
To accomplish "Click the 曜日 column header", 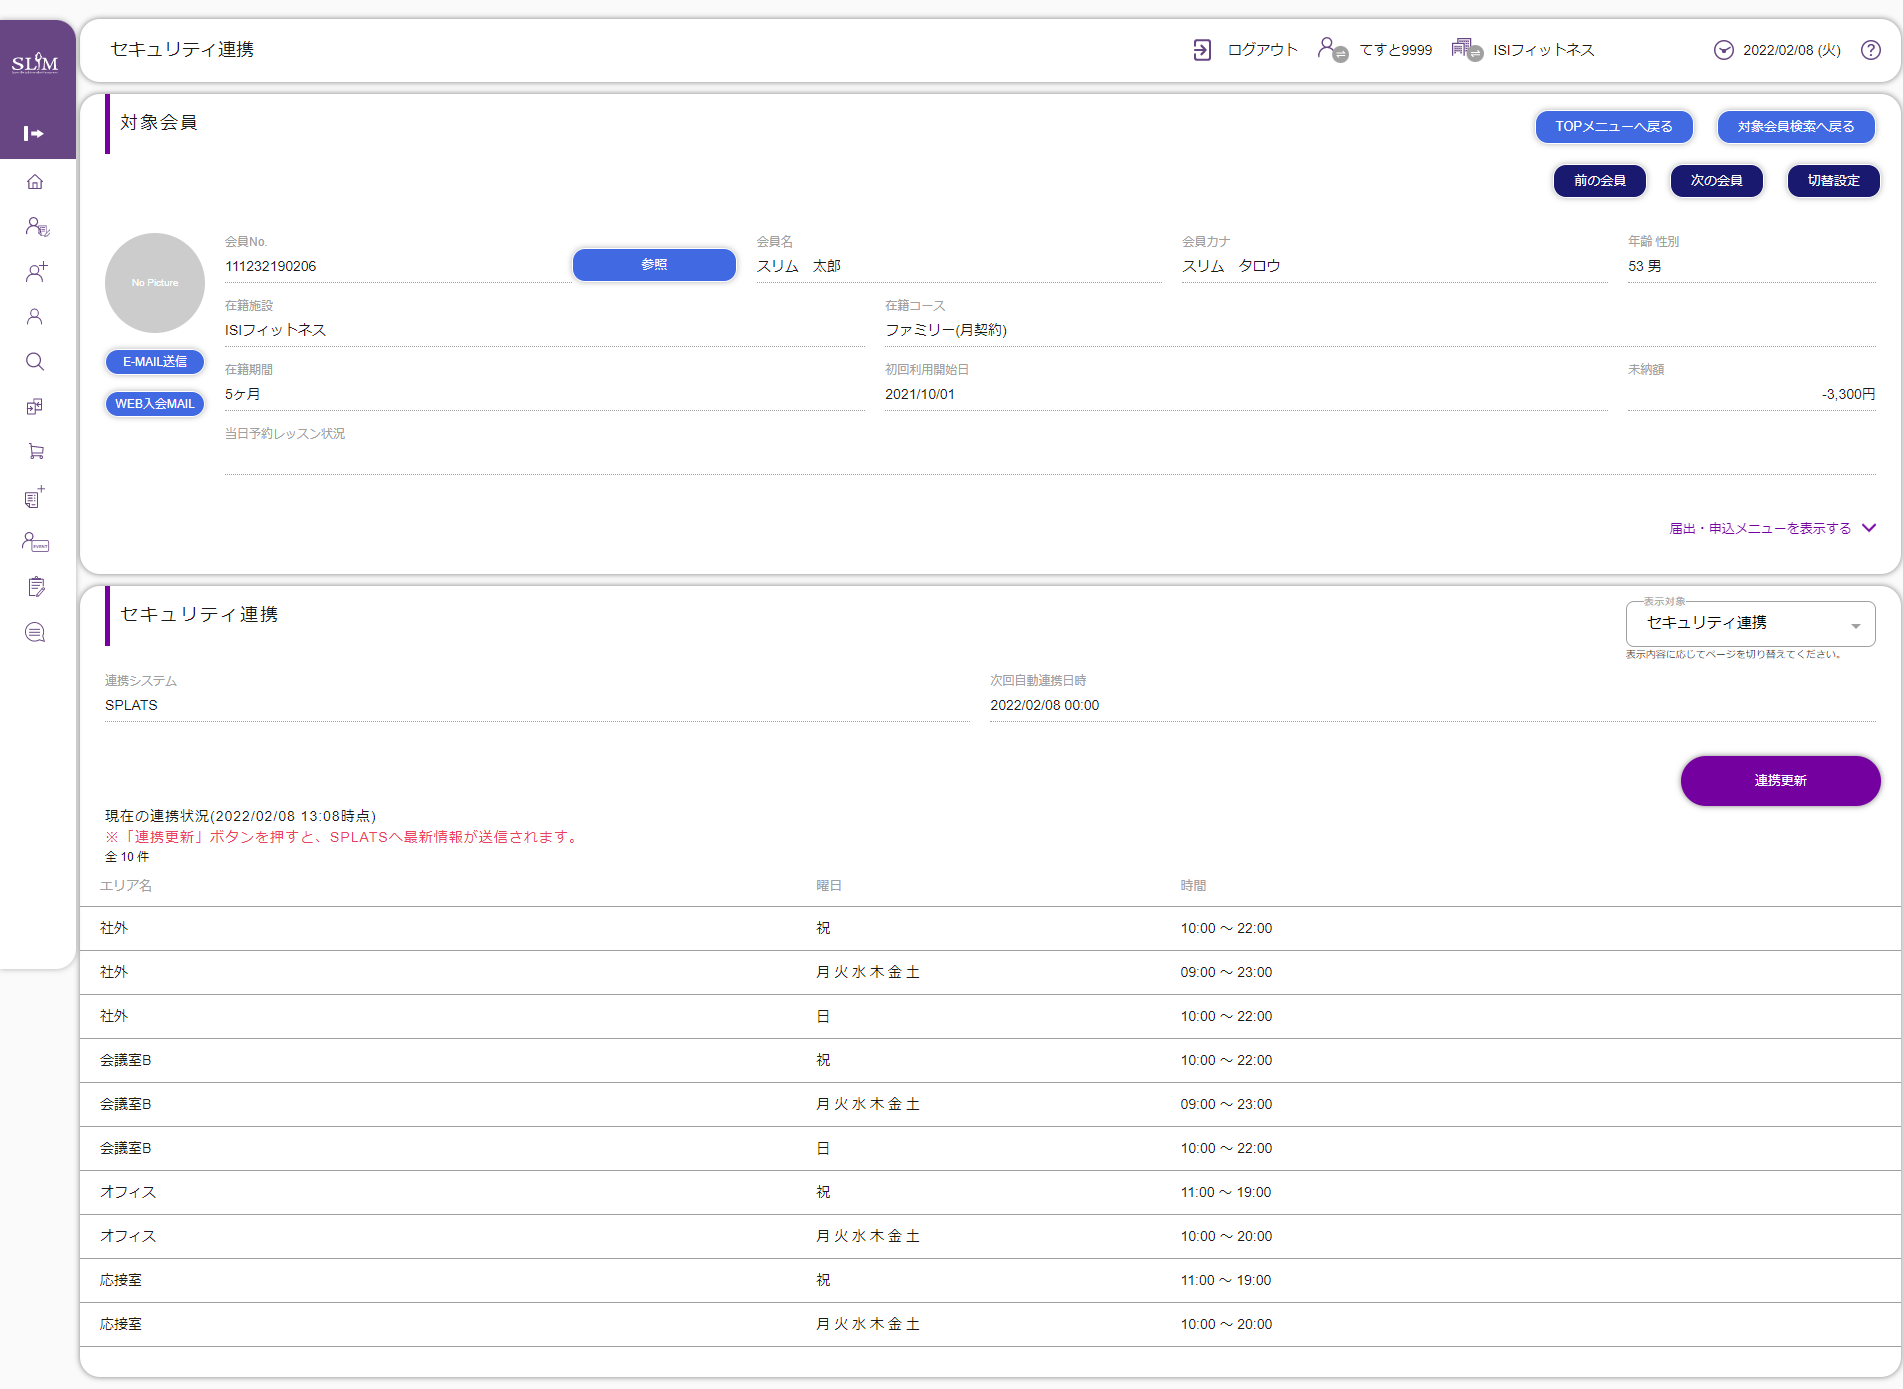I will coord(829,886).
